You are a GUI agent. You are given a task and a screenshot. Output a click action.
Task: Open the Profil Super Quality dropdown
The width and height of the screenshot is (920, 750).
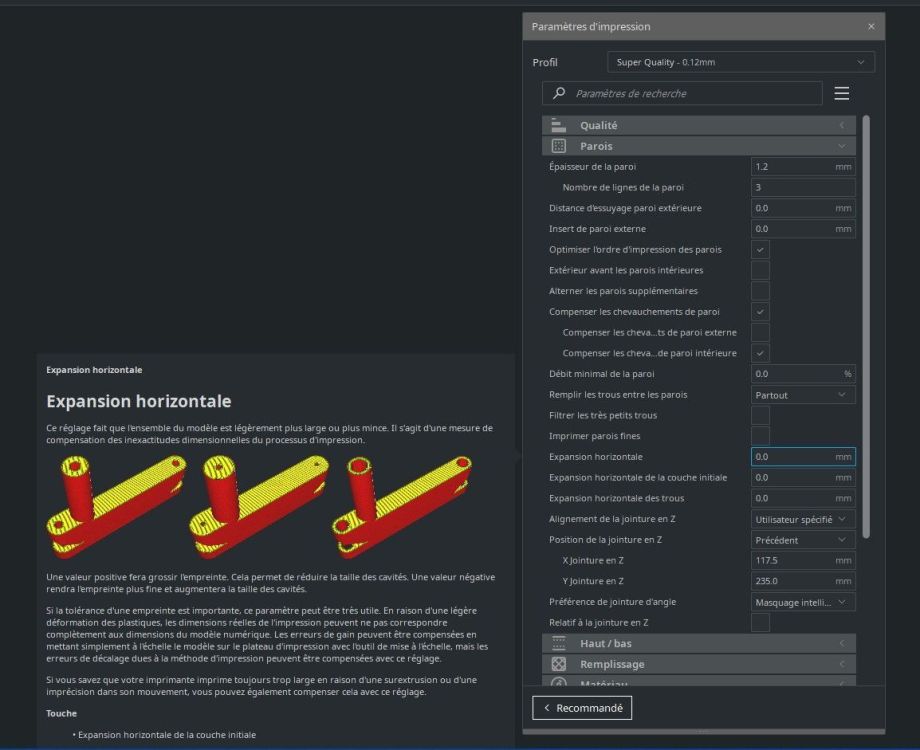click(741, 62)
